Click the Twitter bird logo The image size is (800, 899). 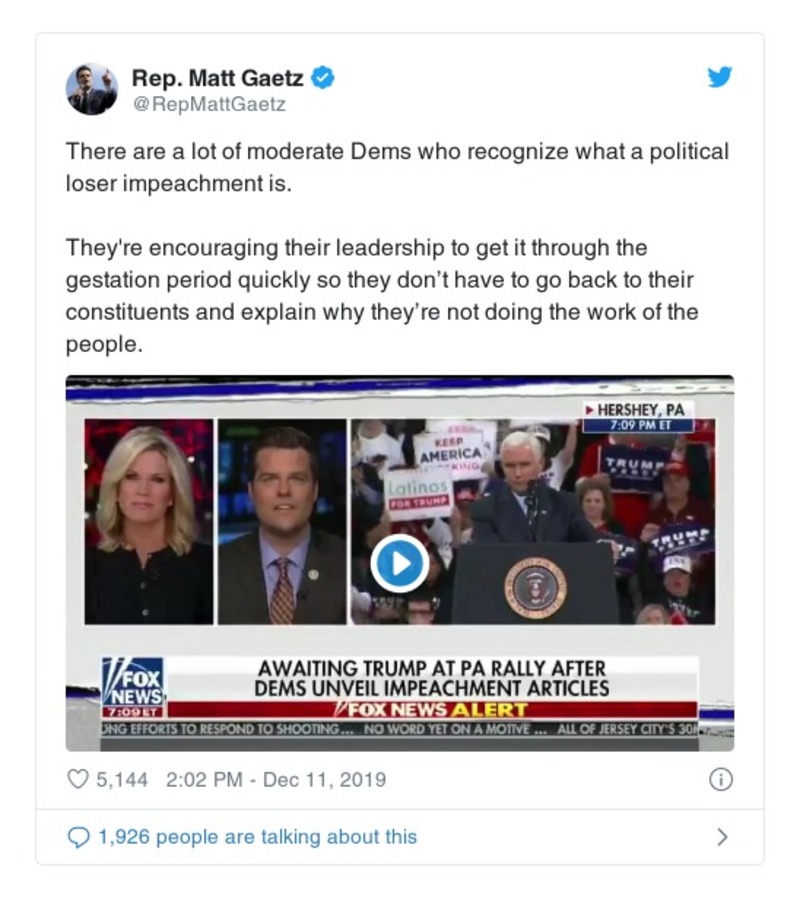(719, 77)
